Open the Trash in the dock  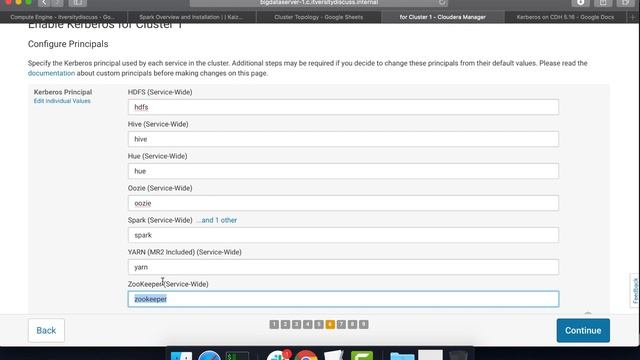click(x=458, y=355)
